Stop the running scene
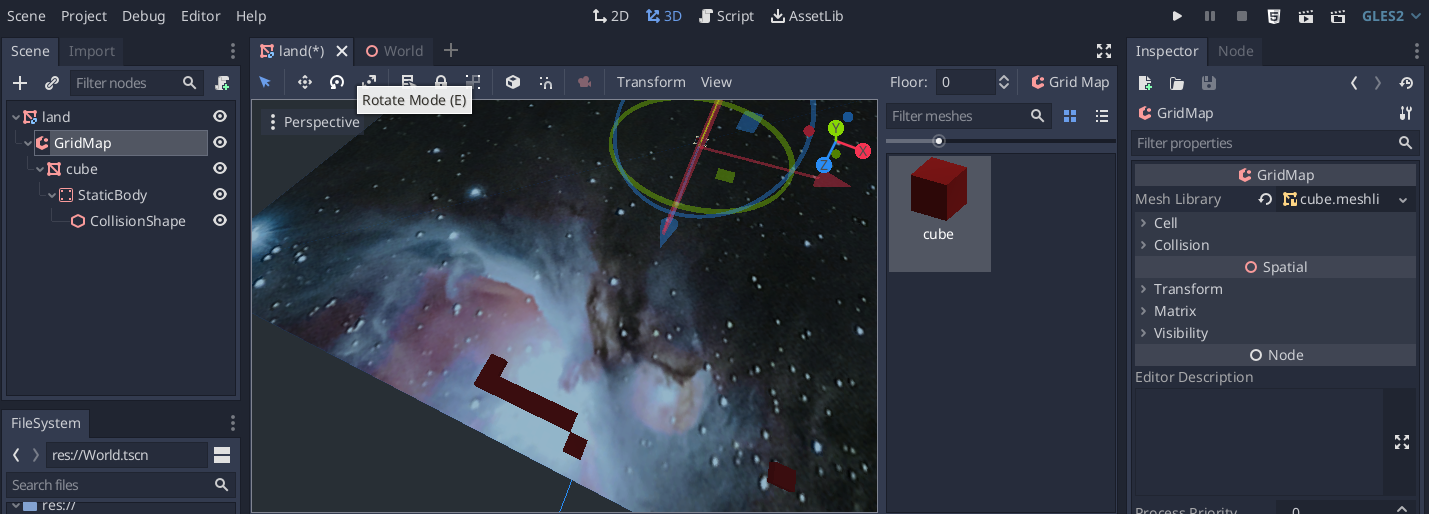 1242,16
